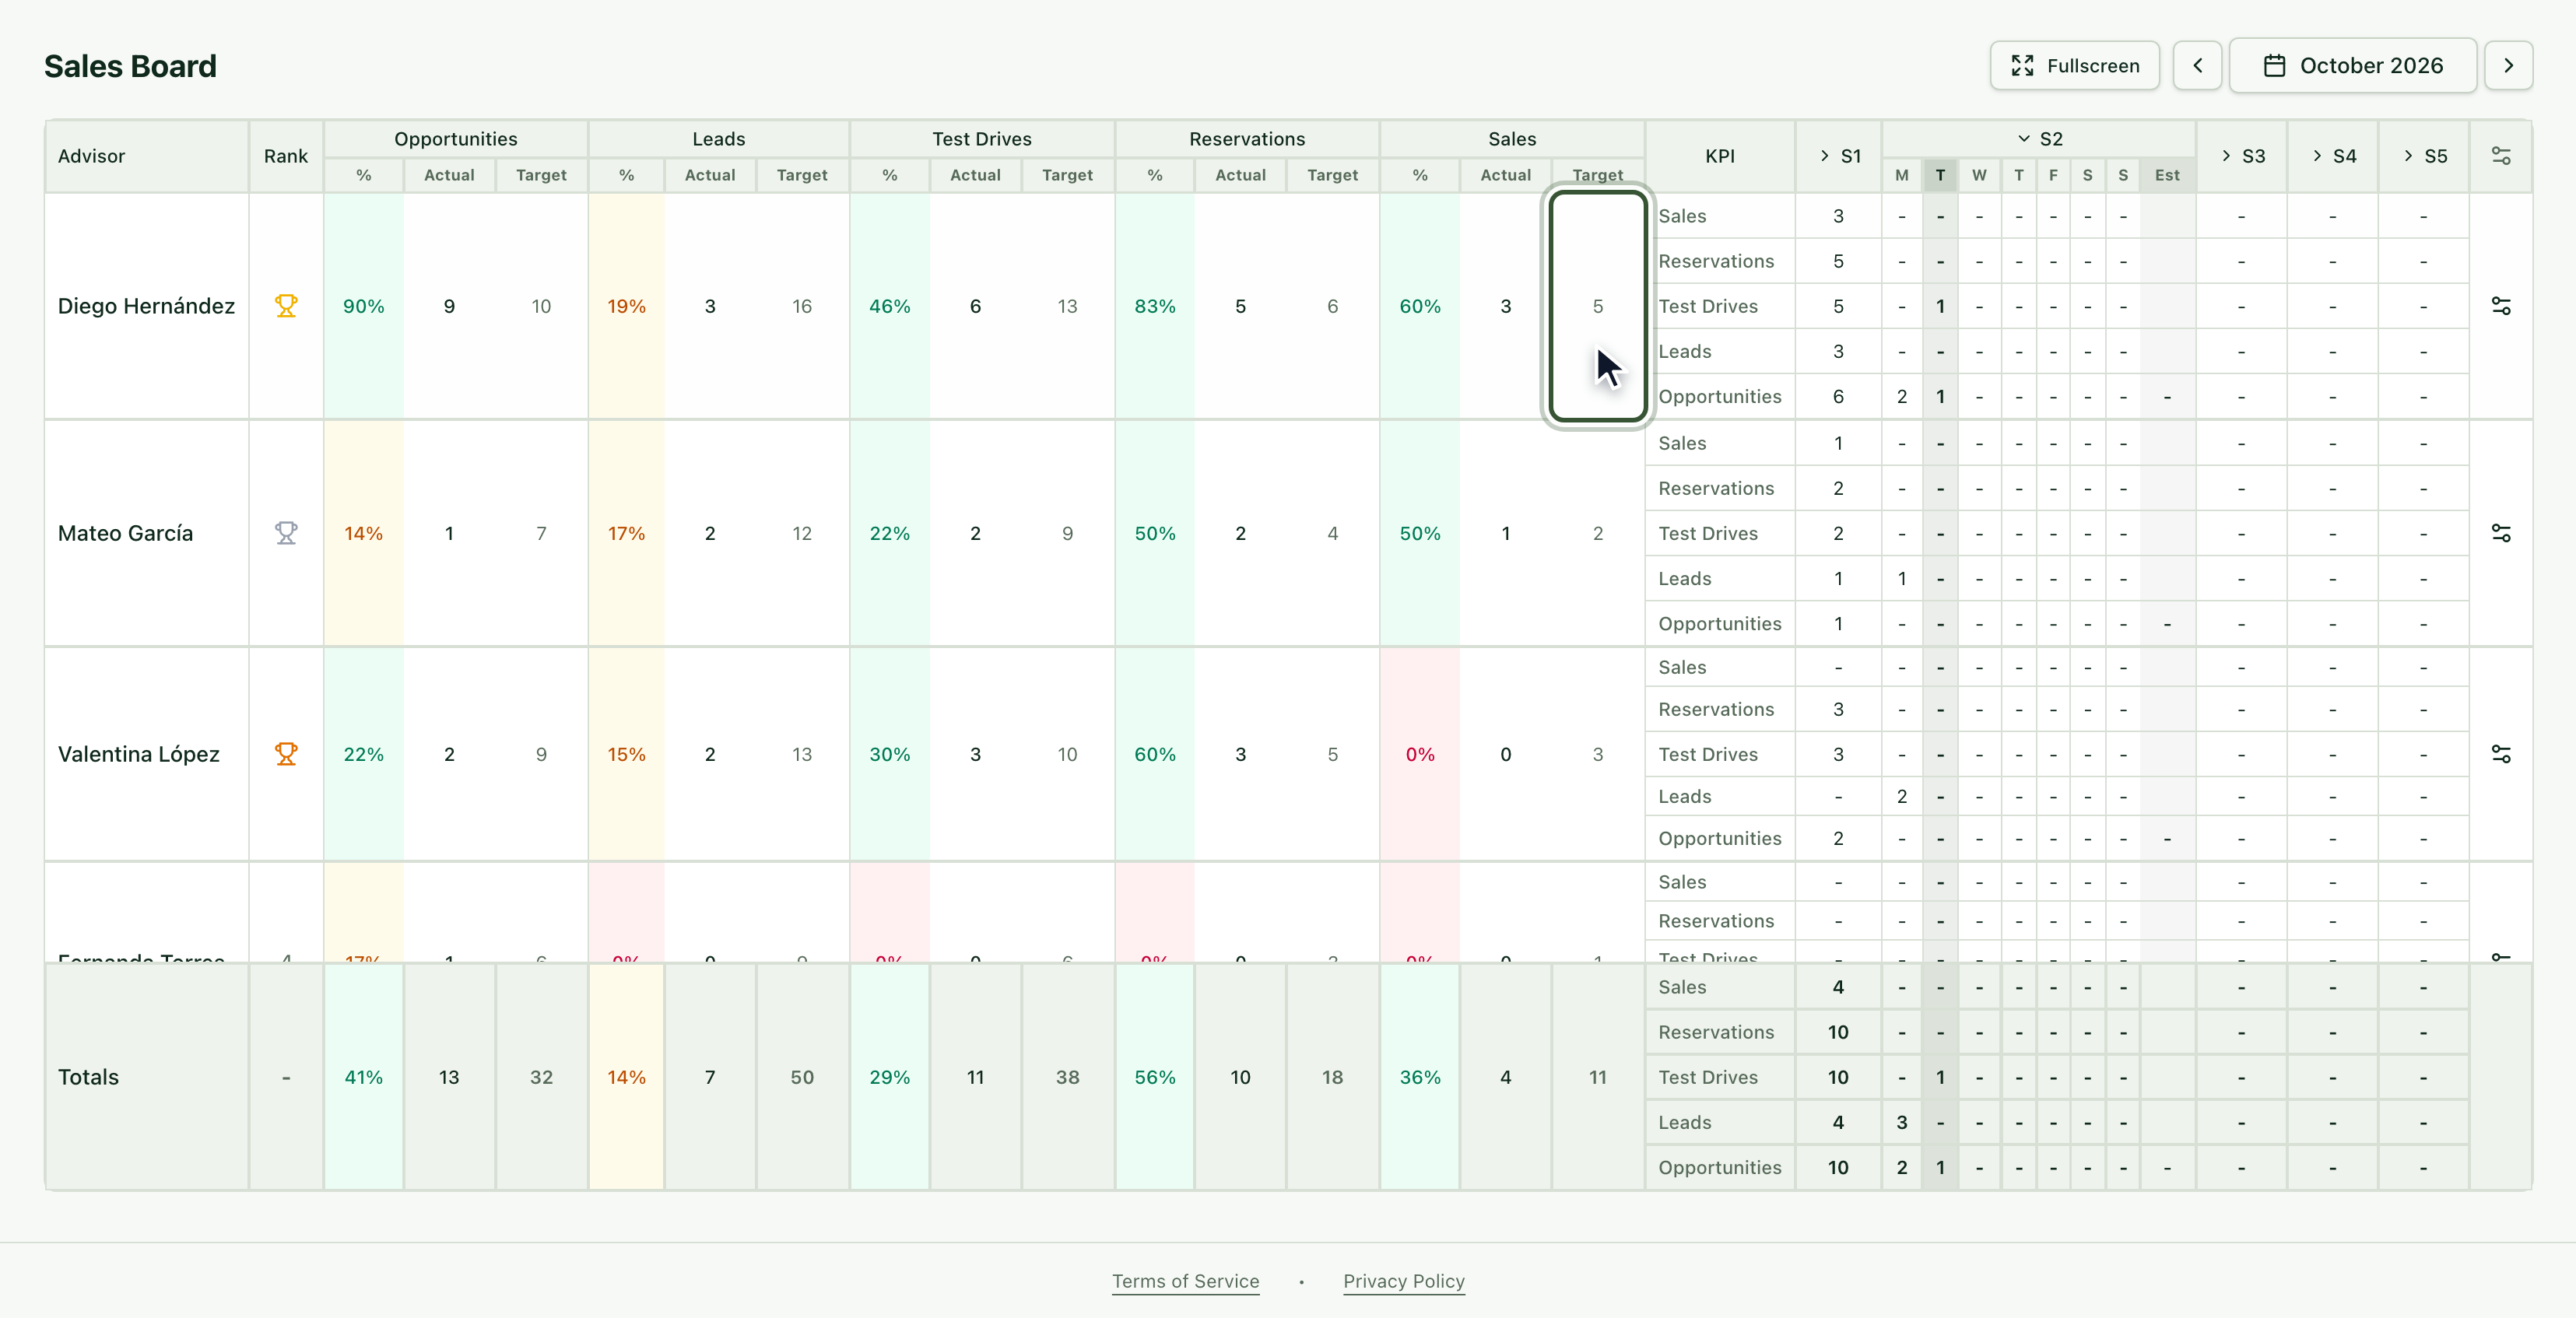Click the 36% total sales percentage
Viewport: 2576px width, 1318px height.
click(x=1419, y=1077)
